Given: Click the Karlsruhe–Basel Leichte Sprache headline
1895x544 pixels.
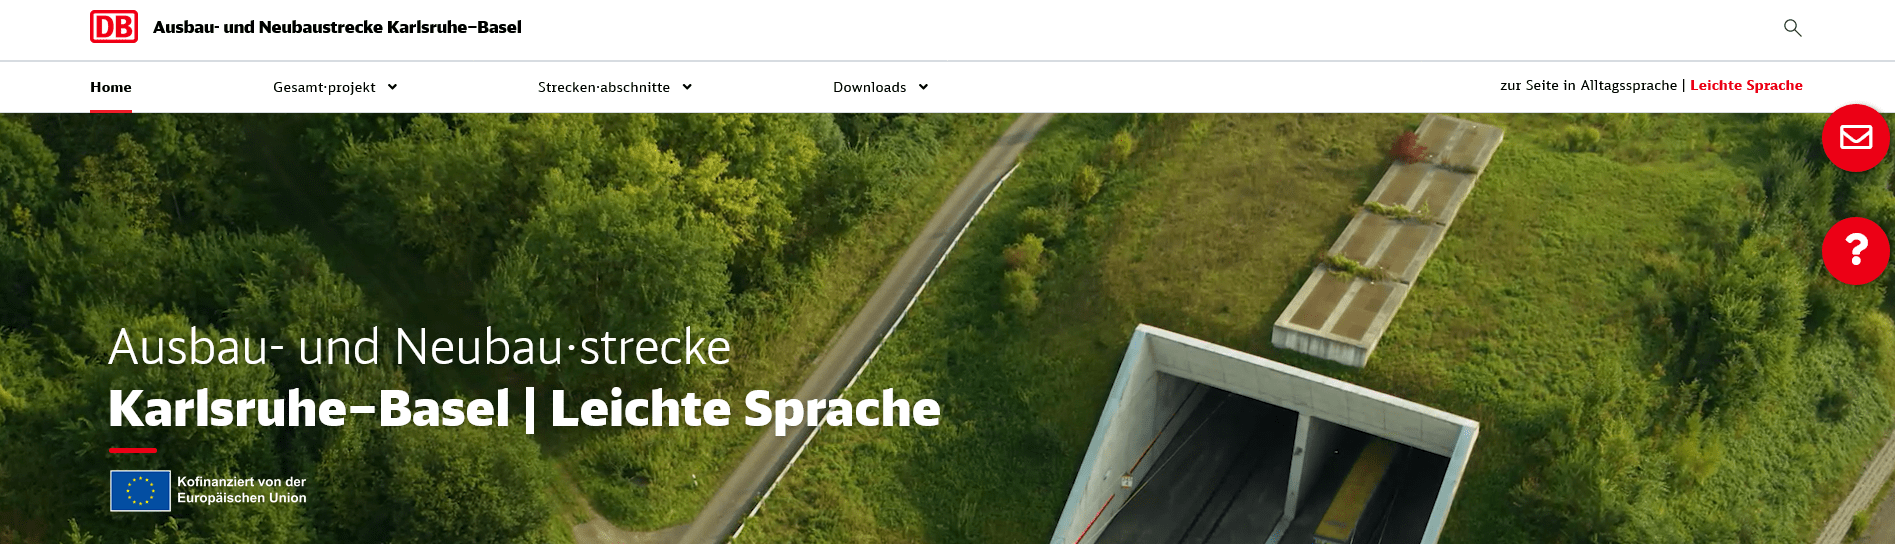Looking at the screenshot, I should [x=524, y=408].
